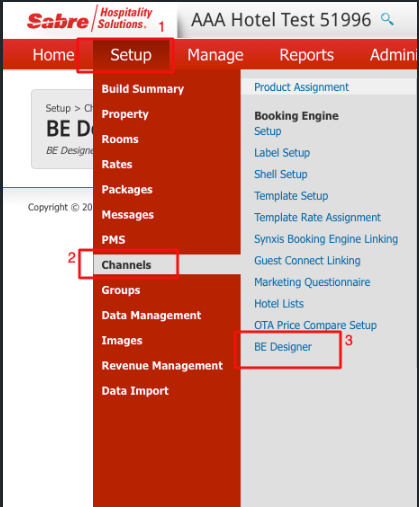The image size is (419, 507).
Task: Open the Manage menu
Action: [x=215, y=55]
